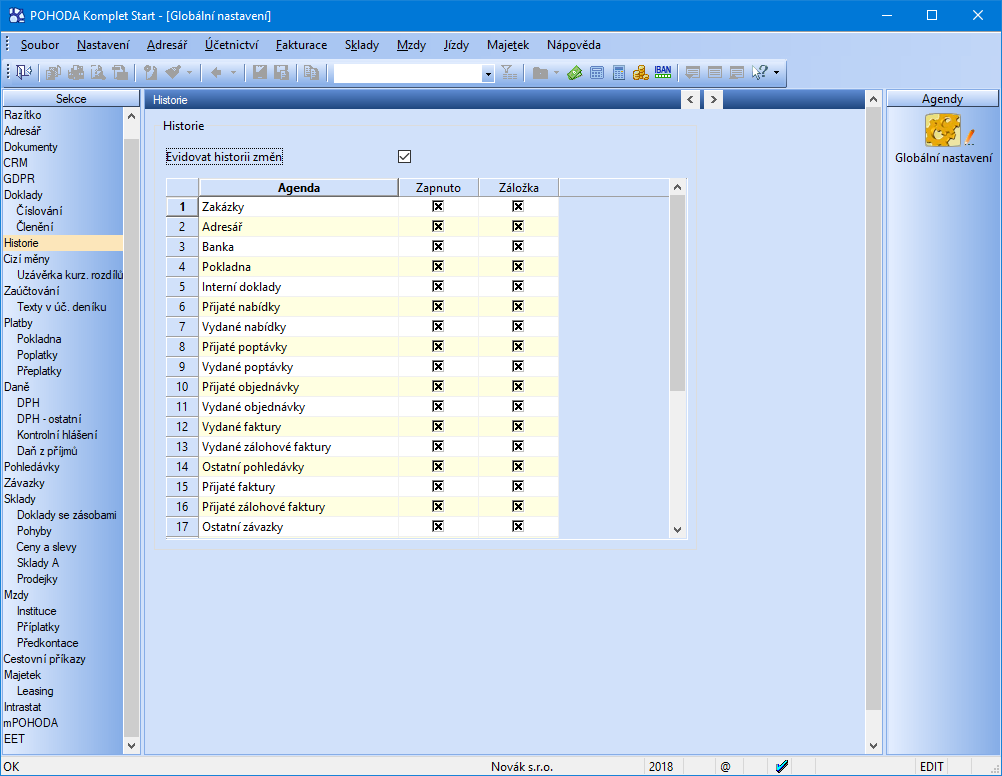This screenshot has width=1002, height=776.
Task: Toggle Evidovat historii změn checkbox
Action: click(405, 157)
